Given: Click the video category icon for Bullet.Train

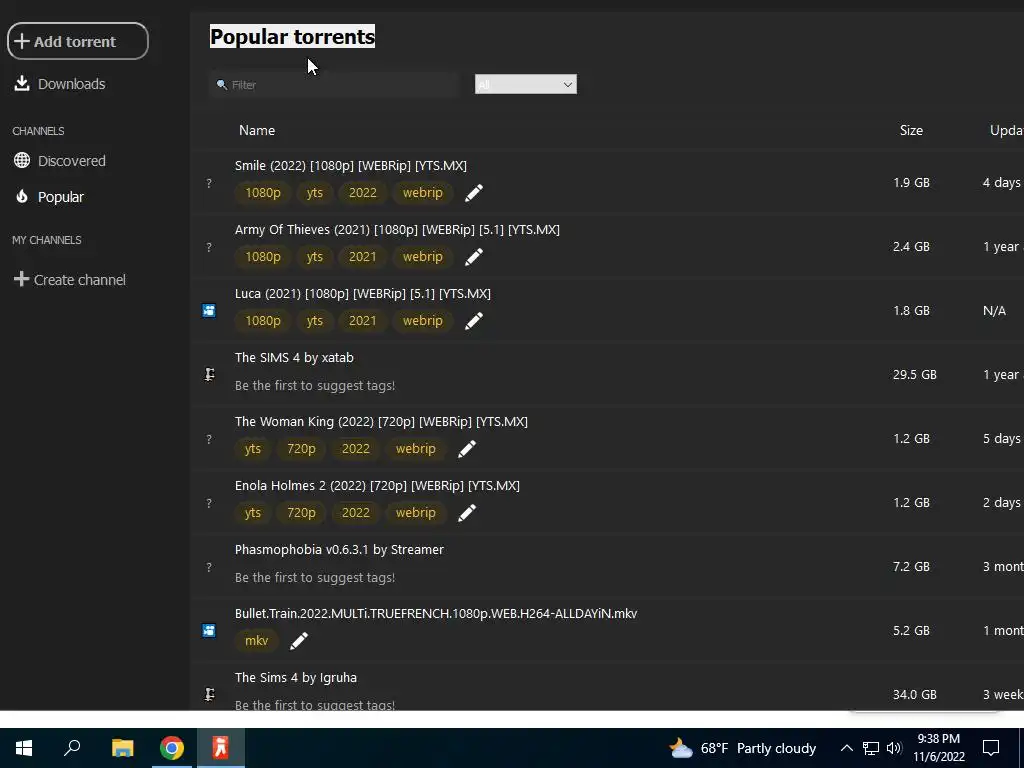Looking at the screenshot, I should click(x=209, y=631).
